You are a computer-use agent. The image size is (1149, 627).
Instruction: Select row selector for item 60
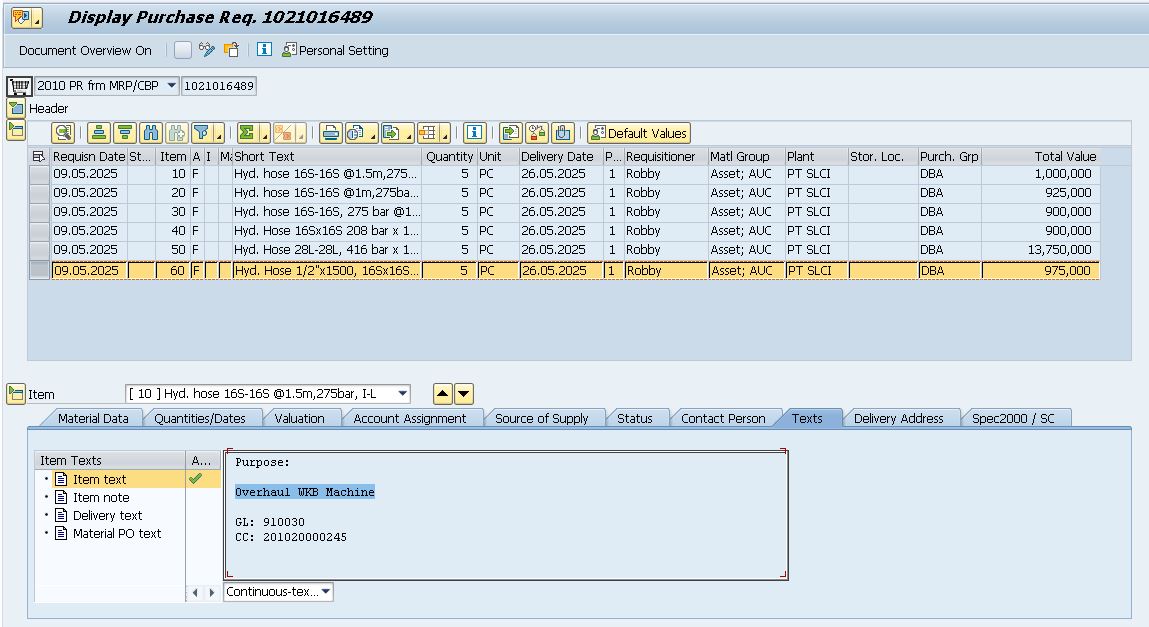39,270
